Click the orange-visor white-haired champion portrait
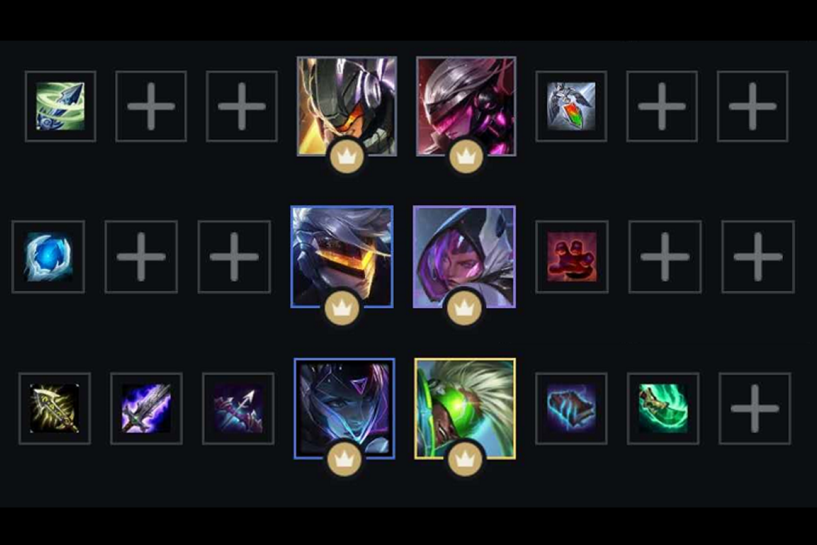The image size is (817, 545). click(342, 256)
